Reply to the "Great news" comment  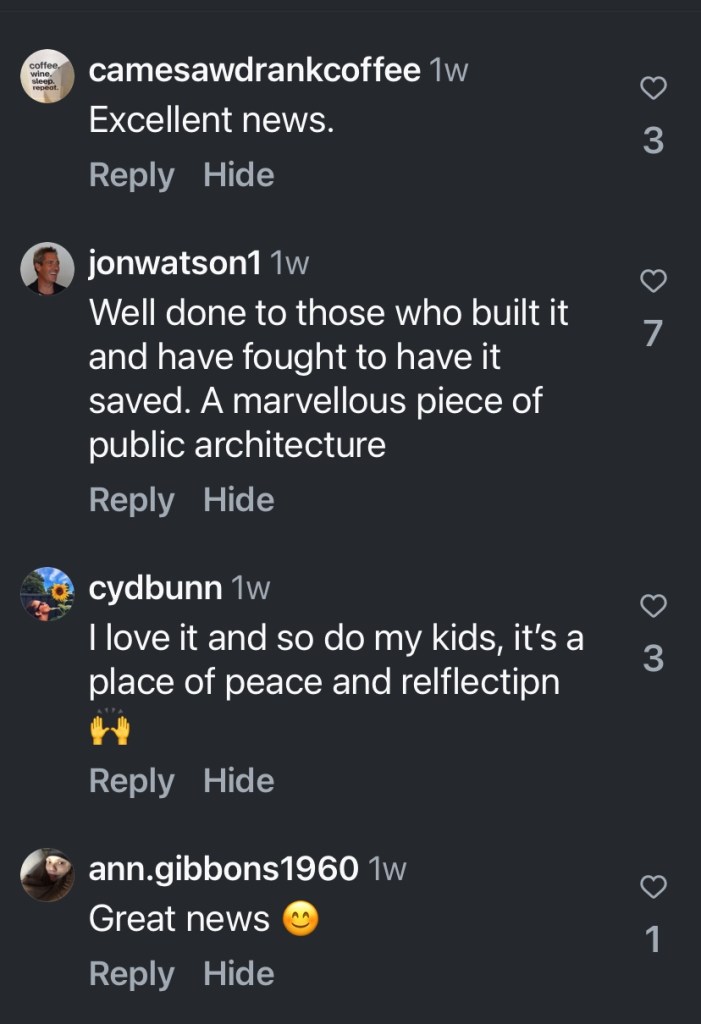pyautogui.click(x=131, y=973)
